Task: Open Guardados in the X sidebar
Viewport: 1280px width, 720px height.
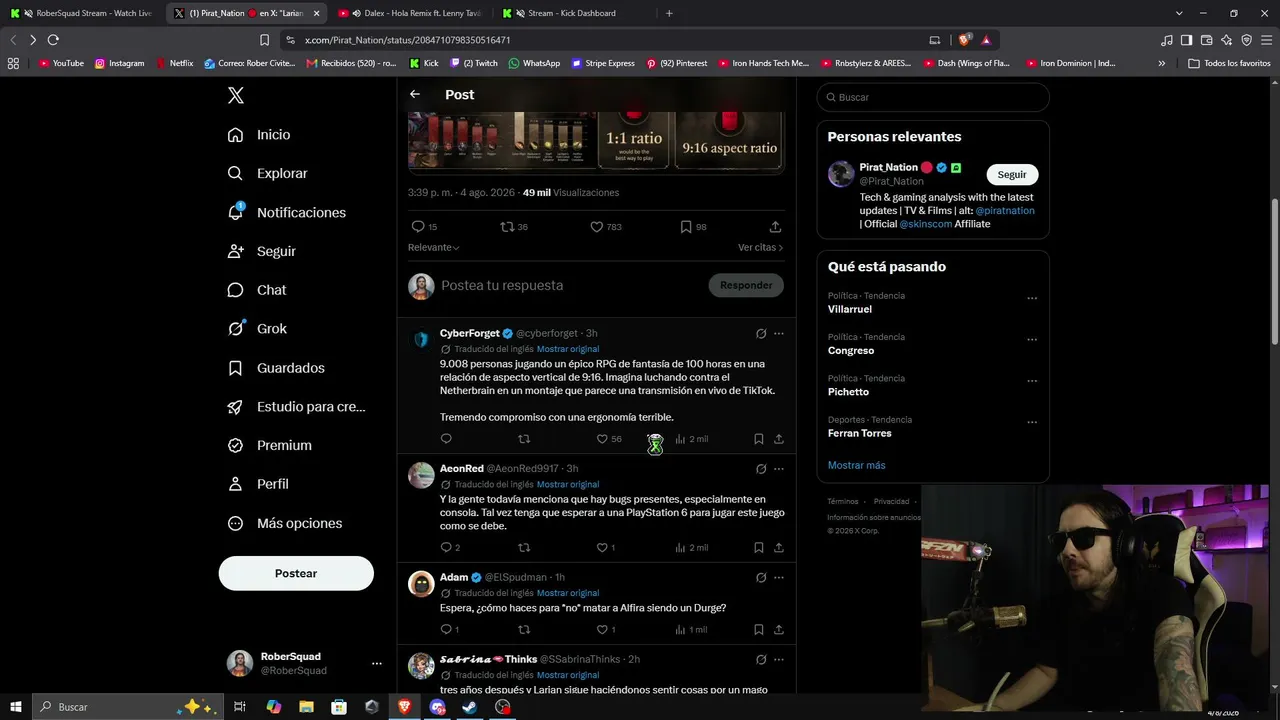Action: tap(276, 368)
